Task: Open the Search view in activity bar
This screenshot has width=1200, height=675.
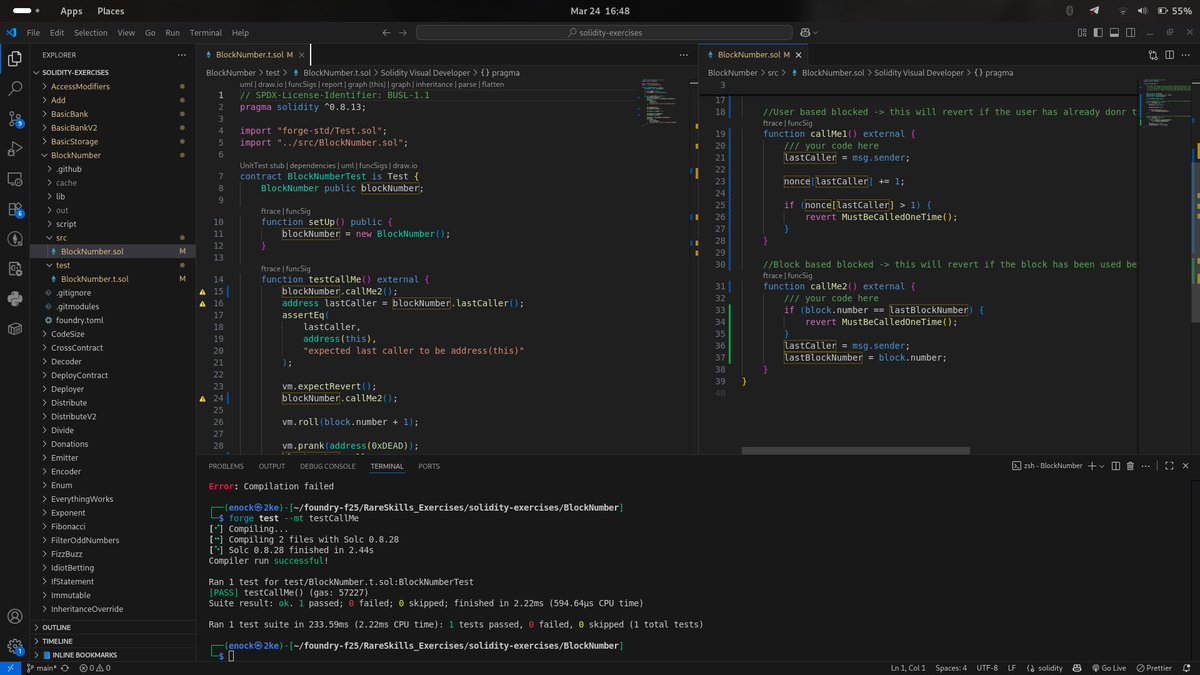Action: pyautogui.click(x=15, y=88)
